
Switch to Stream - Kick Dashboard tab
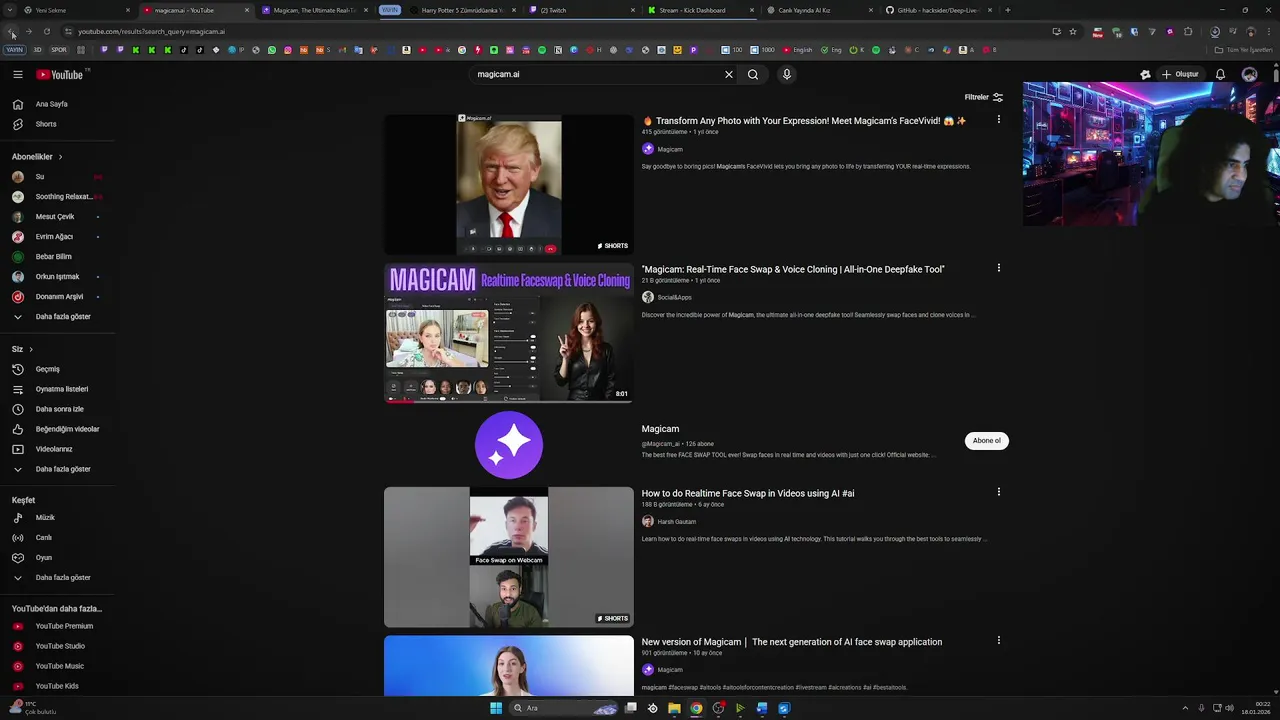coord(700,10)
